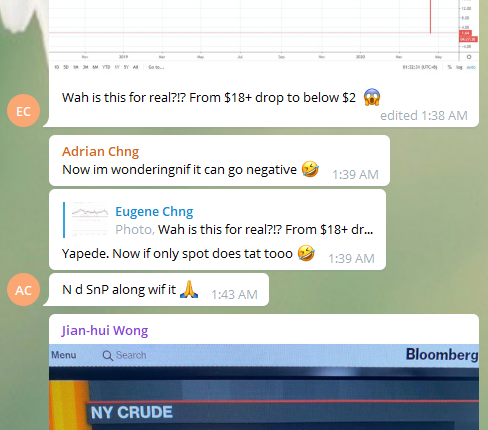
Task: Select the YTD chart range
Action: click(106, 67)
